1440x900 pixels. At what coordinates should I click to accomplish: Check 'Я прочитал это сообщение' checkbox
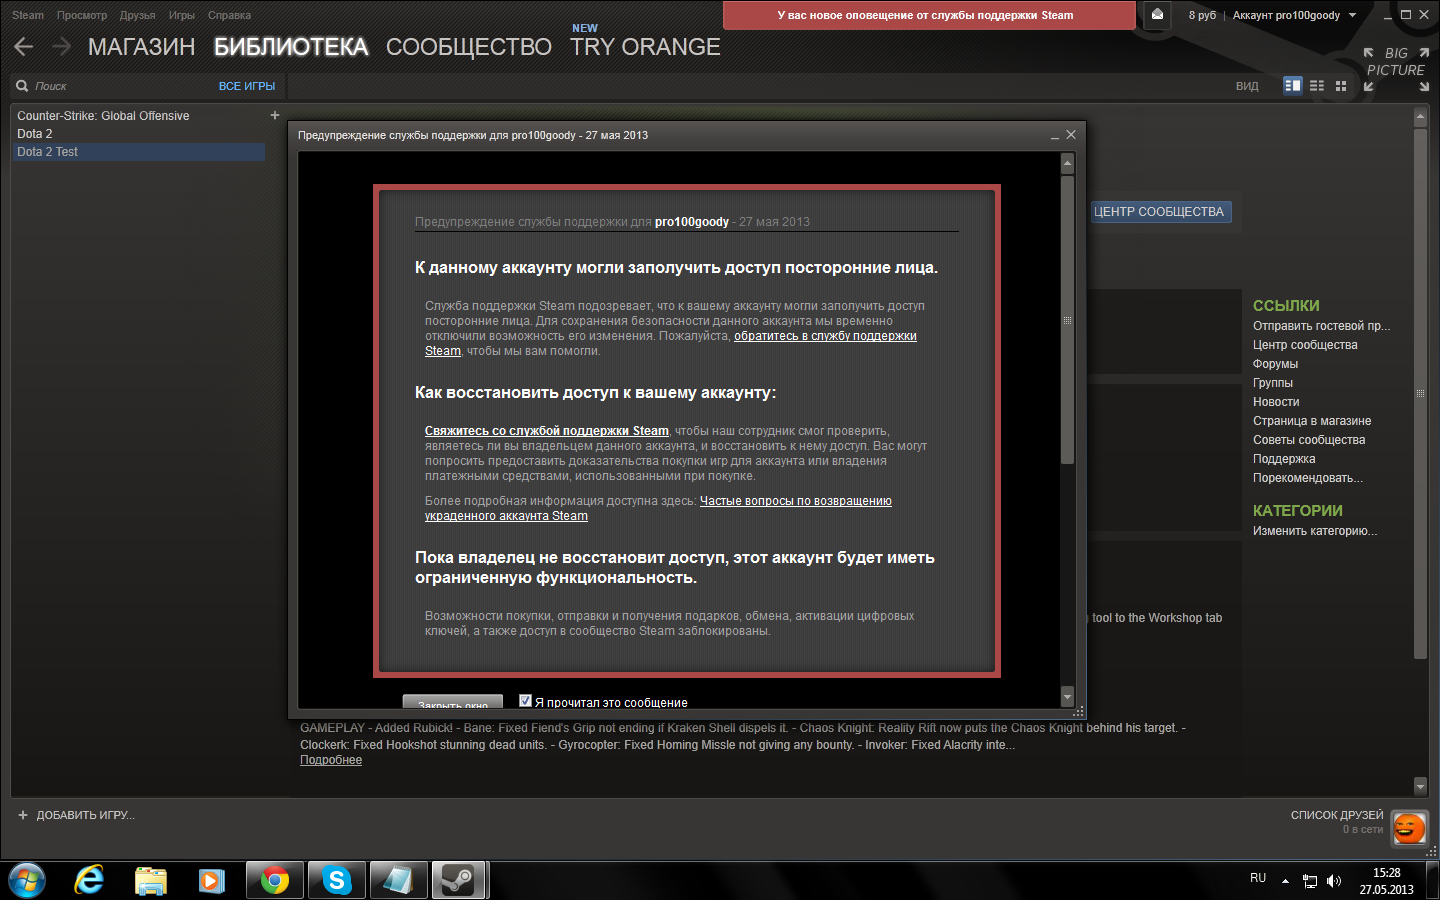(x=525, y=701)
